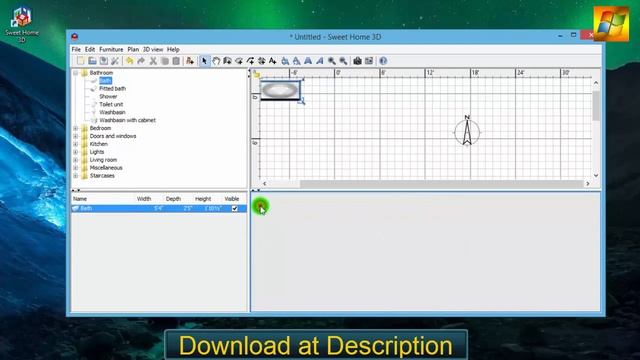The image size is (640, 360).
Task: Choose the Create polylines tool
Action: click(250, 61)
